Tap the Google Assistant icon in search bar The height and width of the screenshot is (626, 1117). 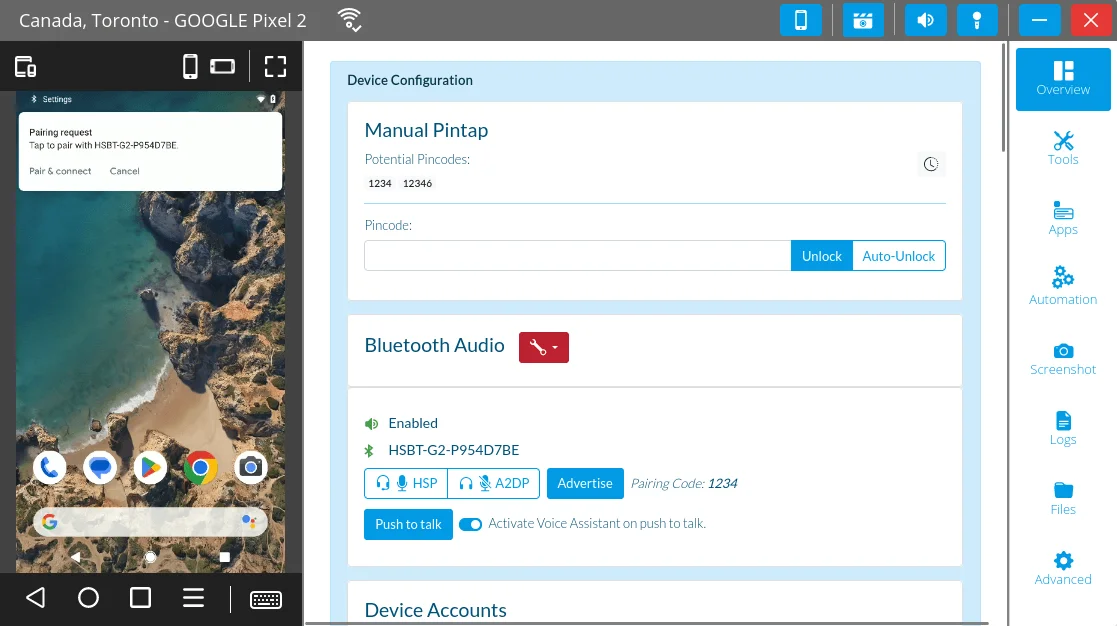(249, 522)
